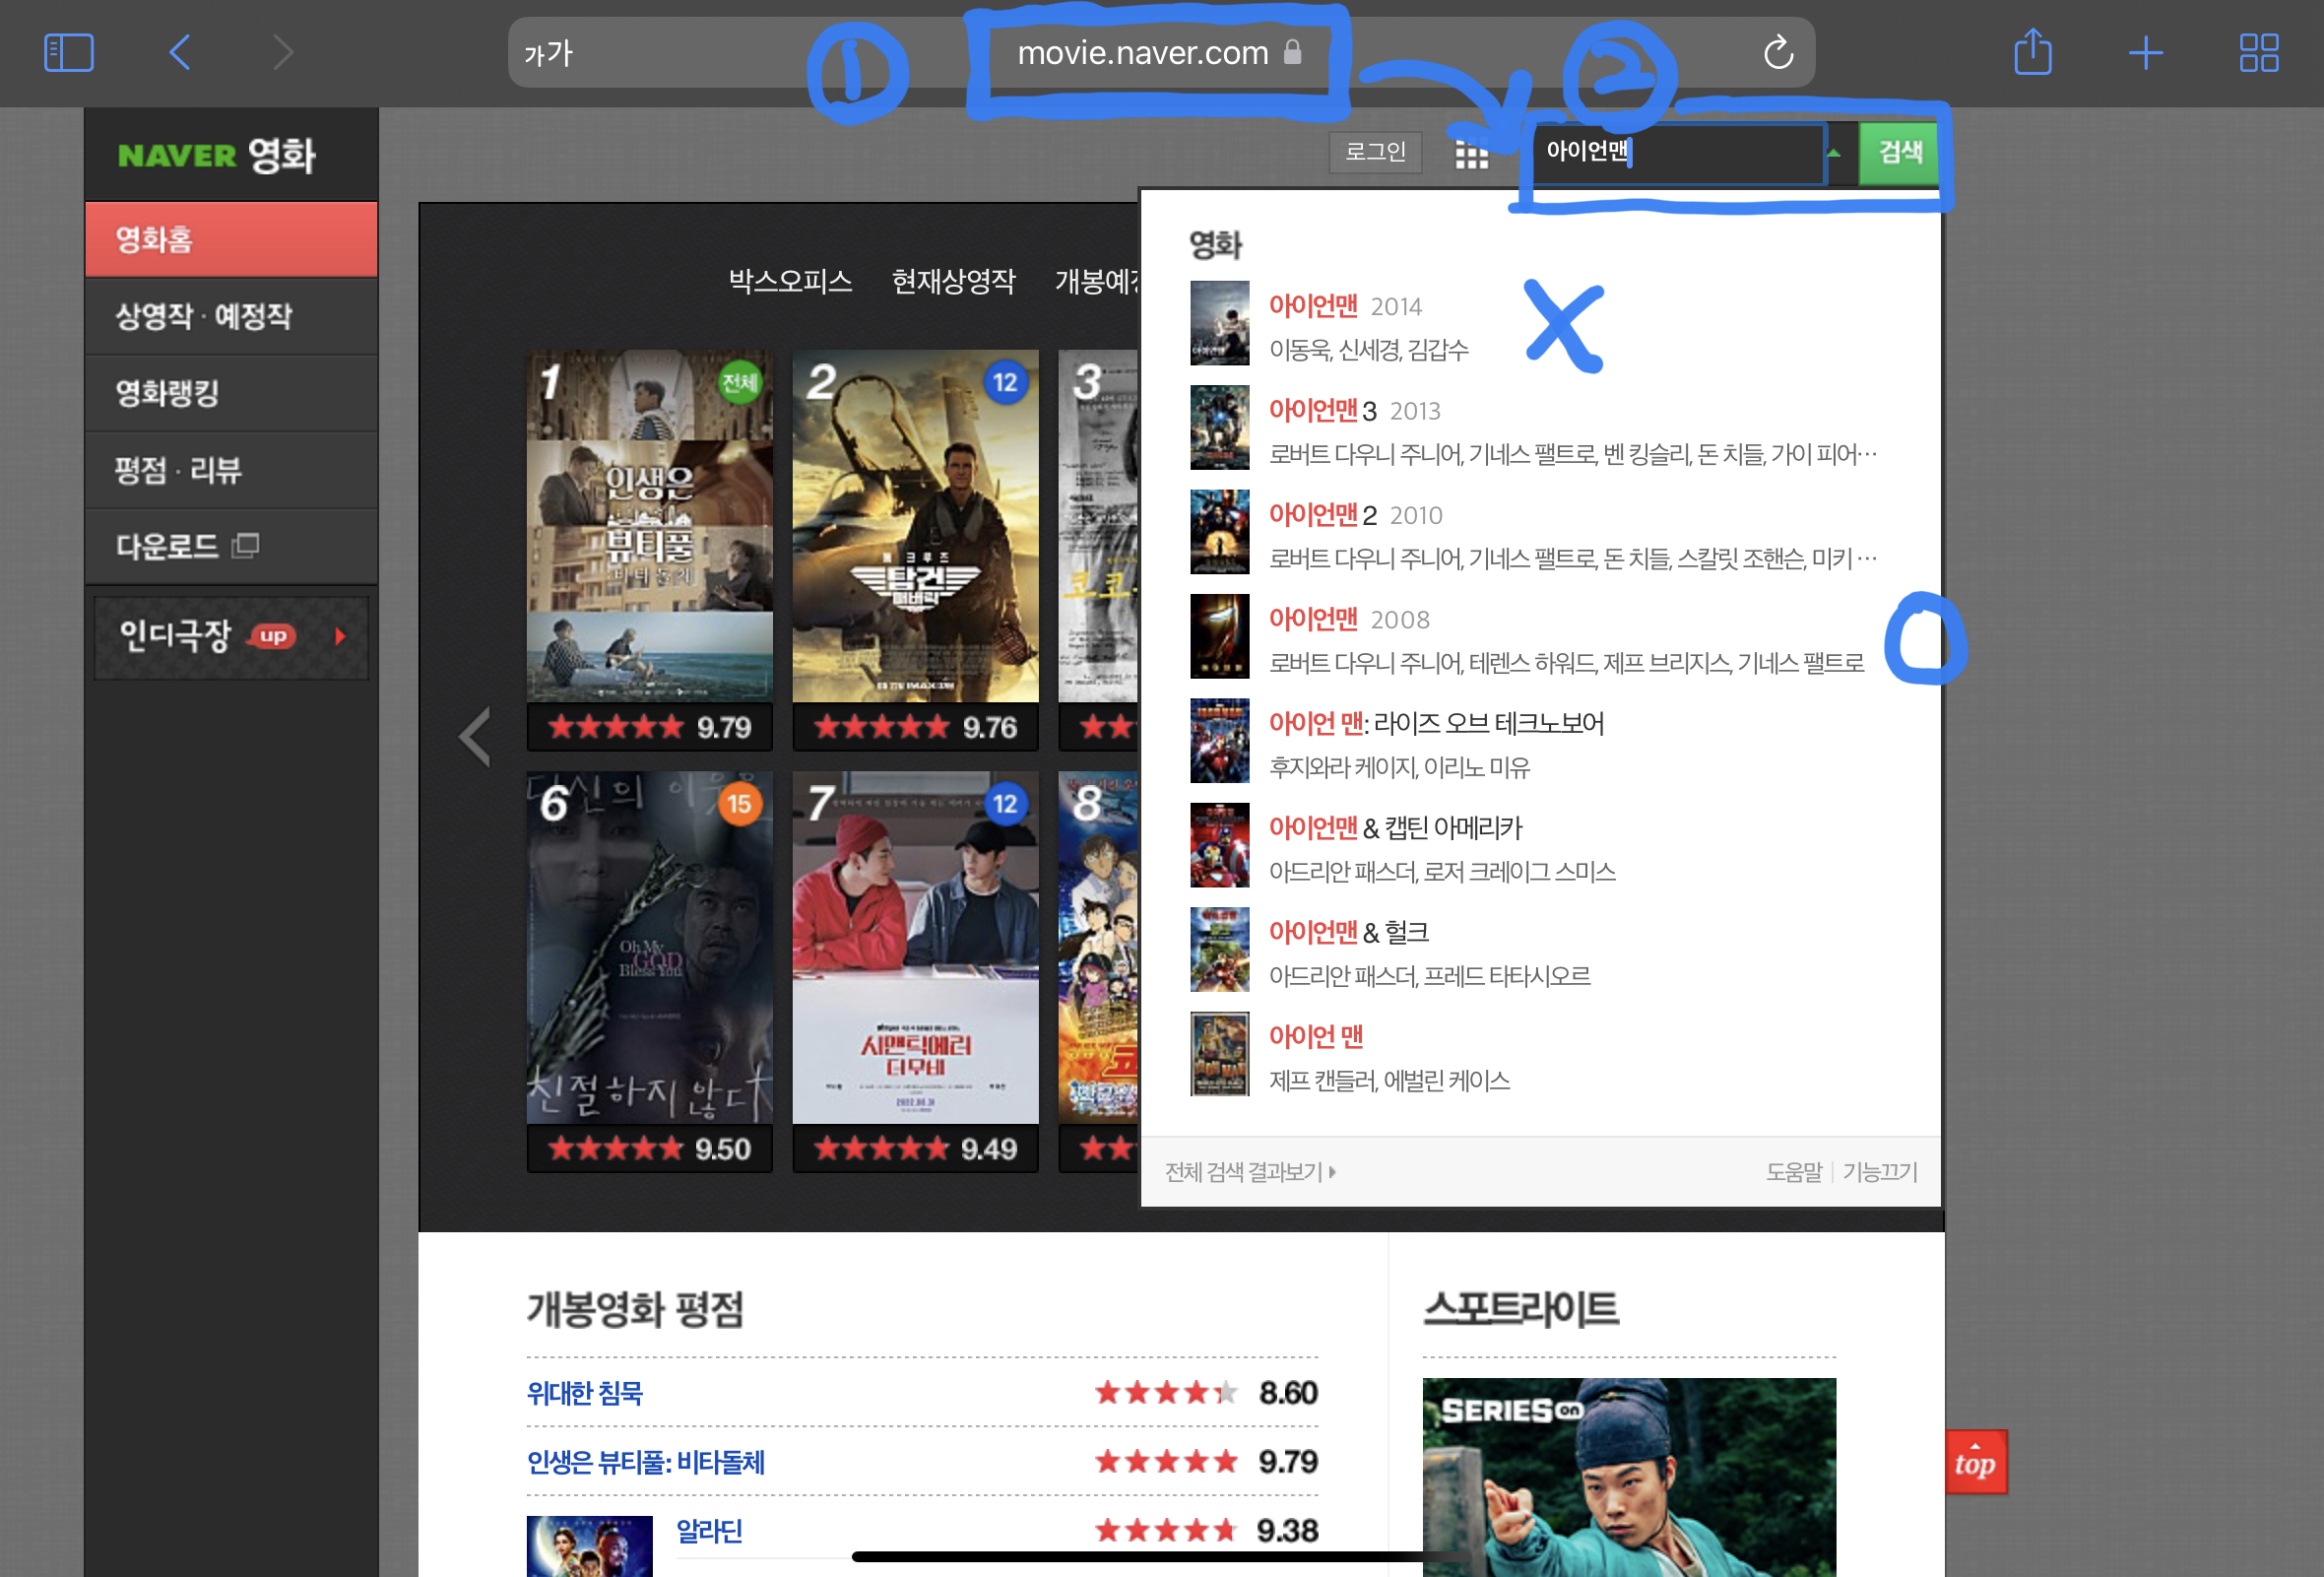Open 위대한 침묵 in 개봉영화 평점
The height and width of the screenshot is (1577, 2324).
coord(585,1393)
